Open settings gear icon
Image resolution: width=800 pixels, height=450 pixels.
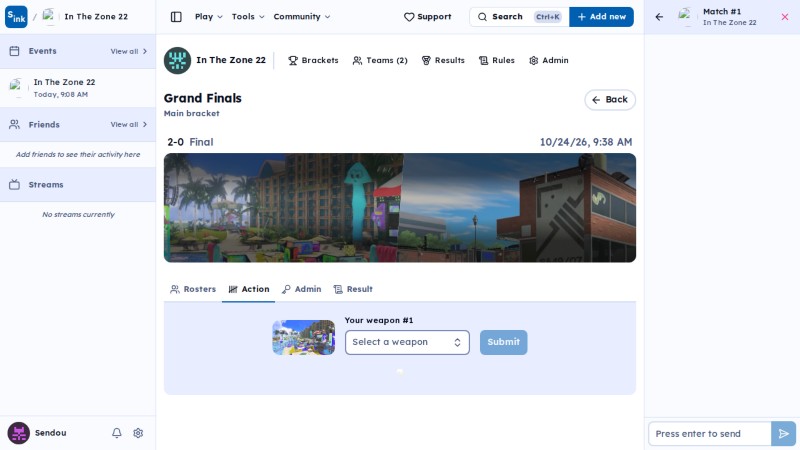pos(138,433)
